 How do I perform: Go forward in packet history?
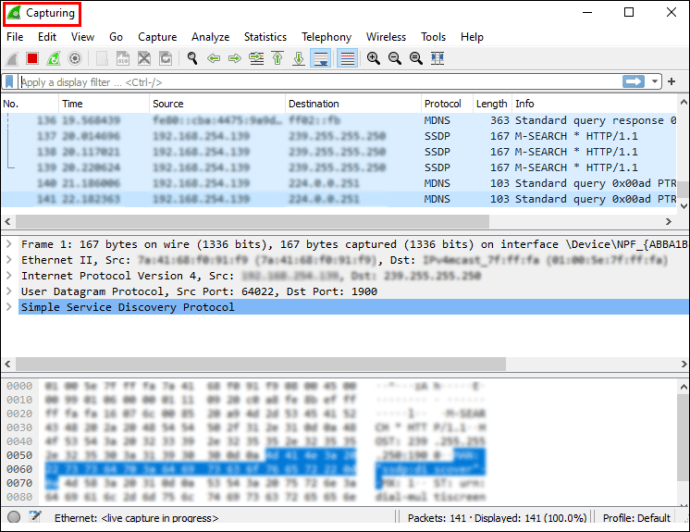click(235, 59)
